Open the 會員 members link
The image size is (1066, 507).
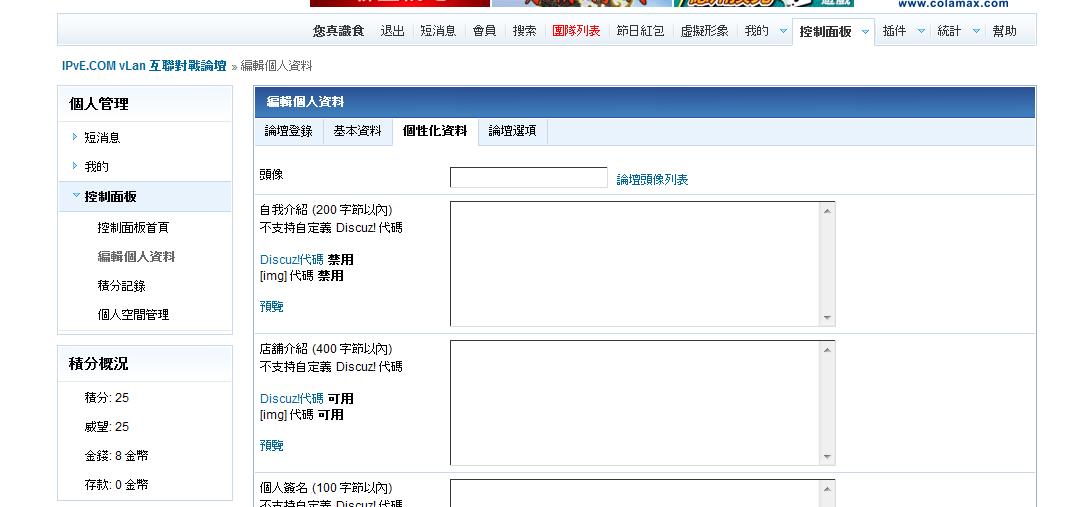[485, 31]
